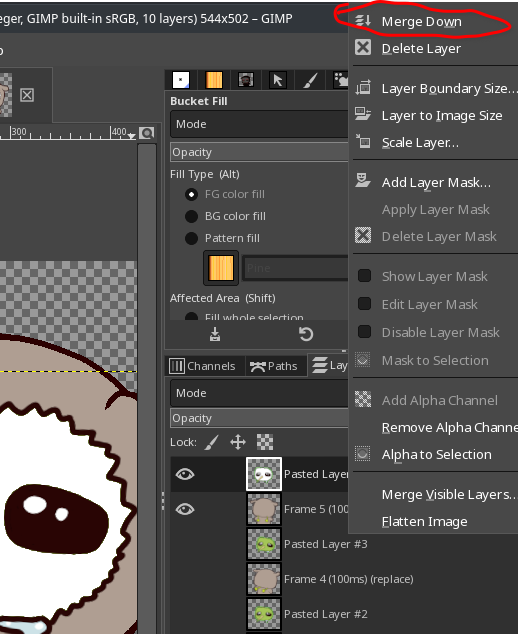Click the Pine pattern swatch button
Image resolution: width=518 pixels, height=634 pixels.
tap(221, 268)
